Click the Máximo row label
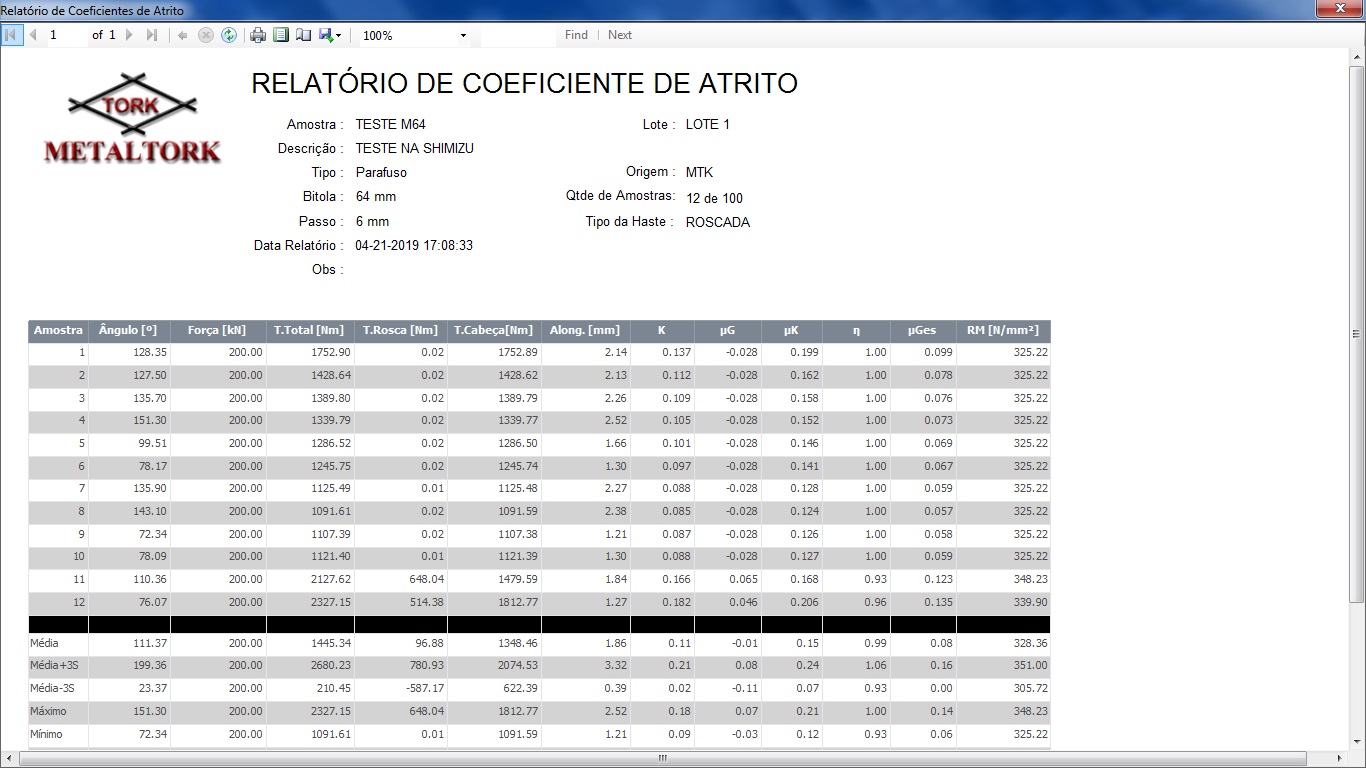 (x=48, y=711)
